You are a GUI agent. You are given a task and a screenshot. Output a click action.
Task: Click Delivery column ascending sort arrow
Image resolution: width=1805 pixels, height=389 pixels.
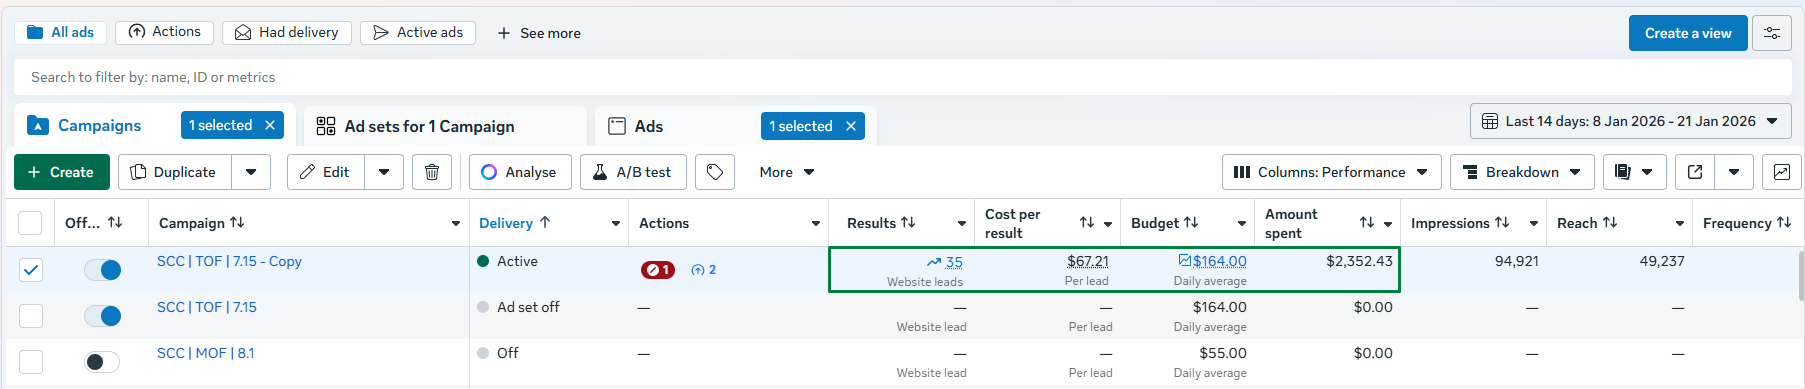pyautogui.click(x=545, y=223)
